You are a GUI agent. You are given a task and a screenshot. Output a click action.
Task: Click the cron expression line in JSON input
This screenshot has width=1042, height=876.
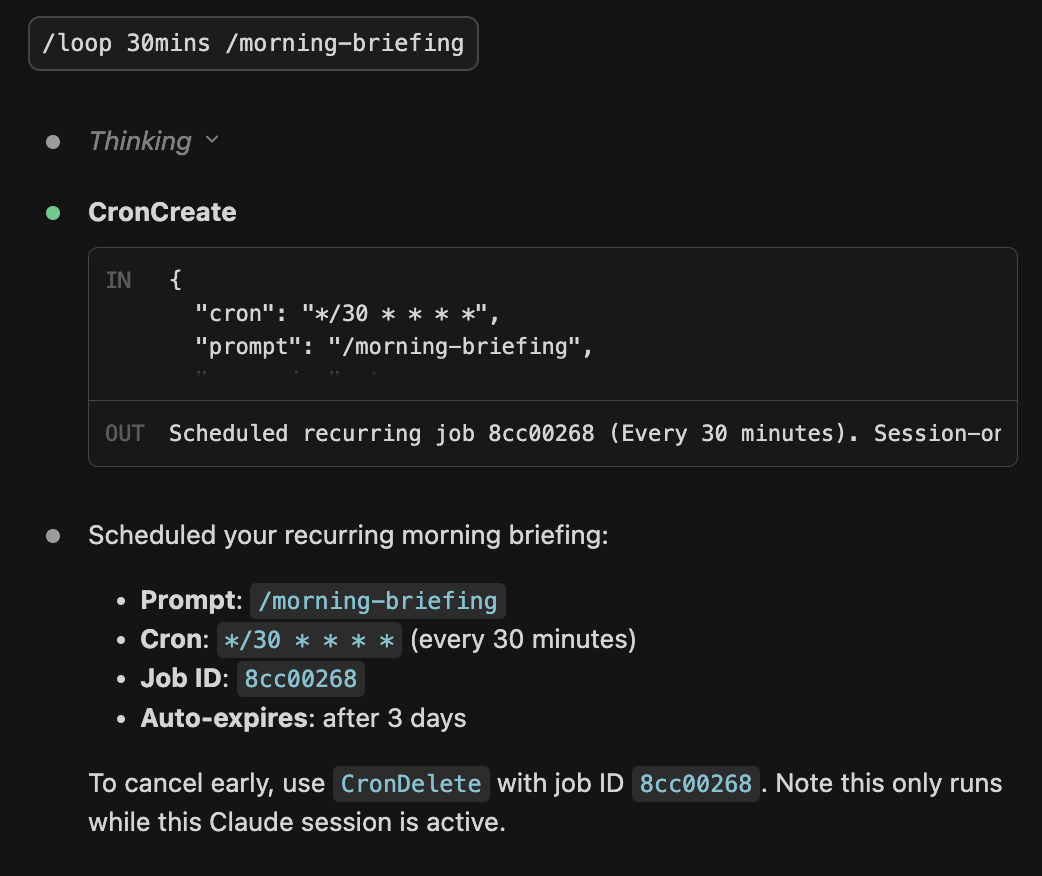[347, 313]
